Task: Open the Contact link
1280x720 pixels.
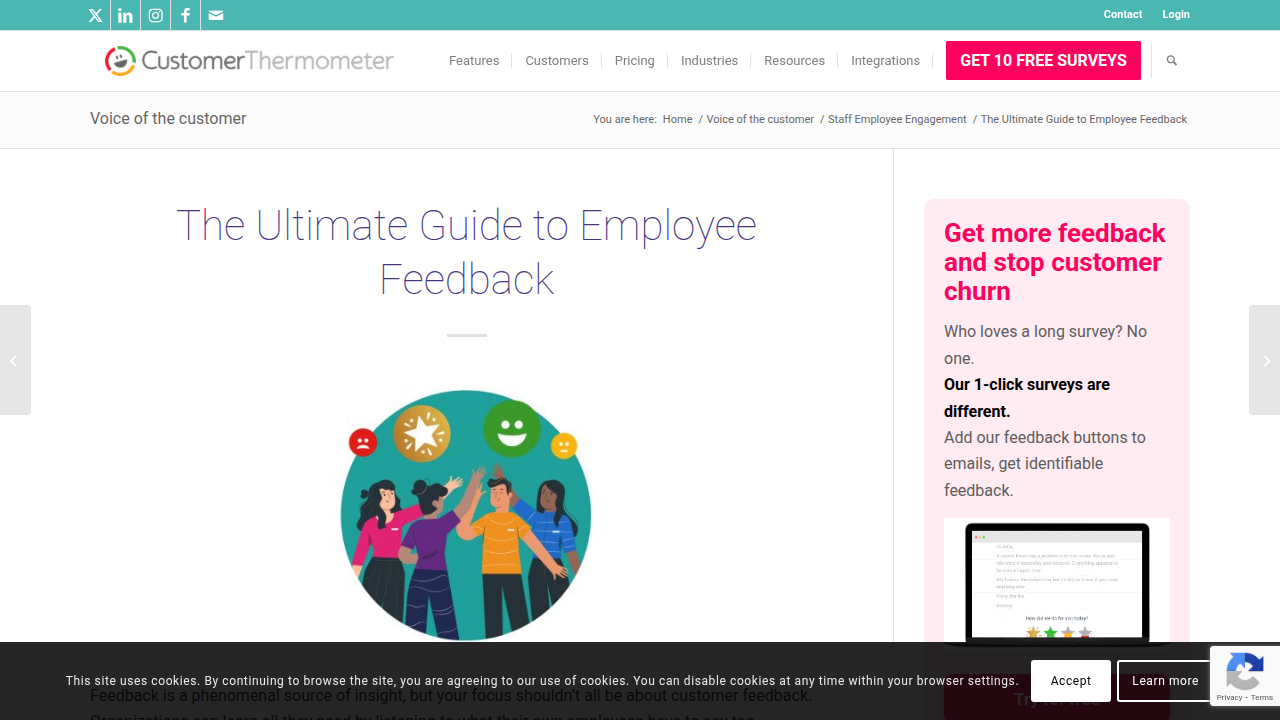Action: (1123, 15)
